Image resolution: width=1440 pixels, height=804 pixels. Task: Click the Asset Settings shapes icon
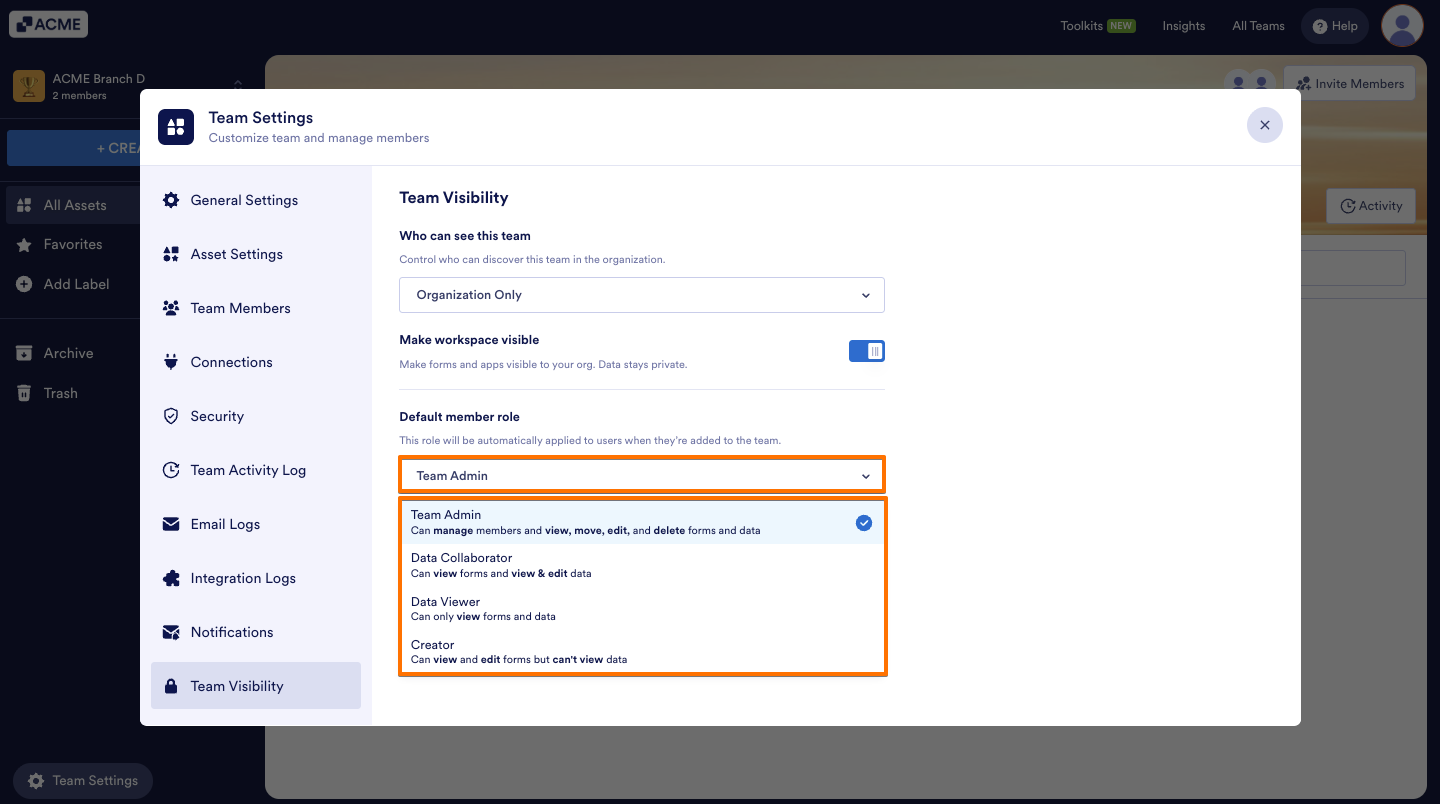click(171, 254)
